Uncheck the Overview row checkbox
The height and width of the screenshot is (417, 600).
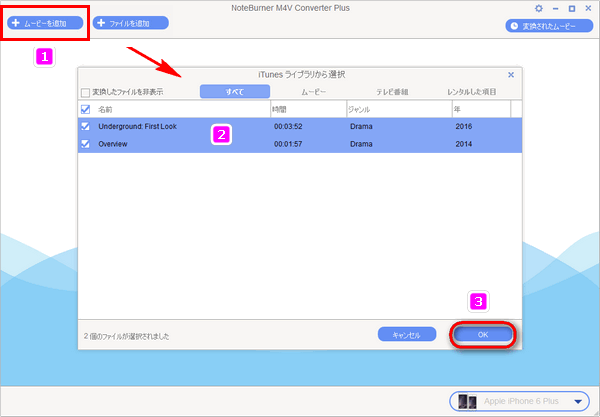click(x=85, y=144)
